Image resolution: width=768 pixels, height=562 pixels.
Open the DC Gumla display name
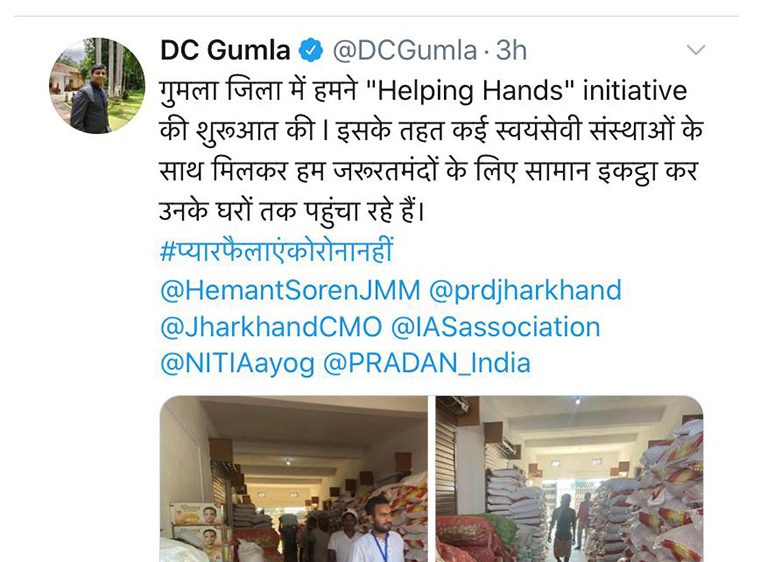(x=225, y=50)
